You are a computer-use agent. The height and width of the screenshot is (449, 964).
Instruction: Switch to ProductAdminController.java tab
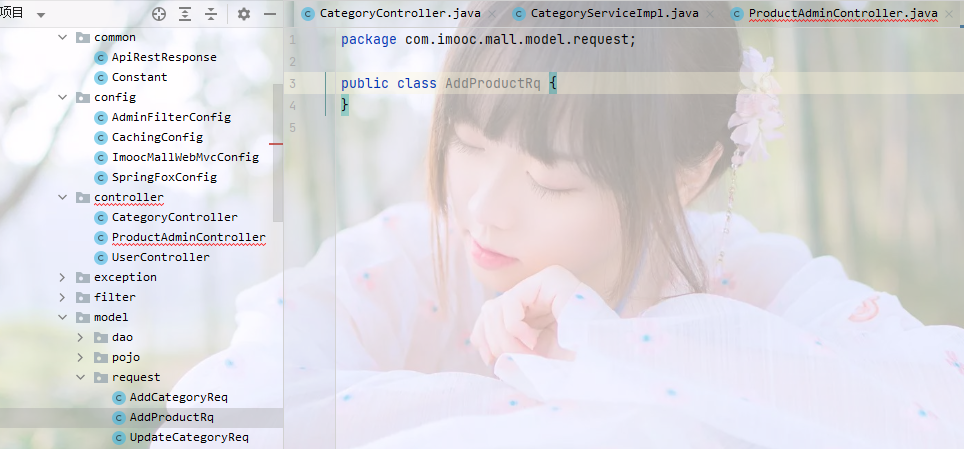[x=843, y=14]
